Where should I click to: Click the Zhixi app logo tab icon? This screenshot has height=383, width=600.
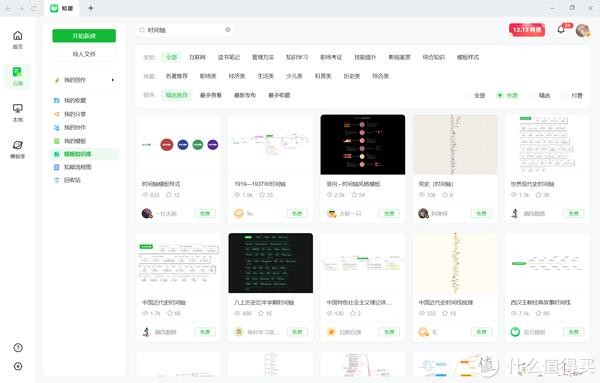click(54, 8)
